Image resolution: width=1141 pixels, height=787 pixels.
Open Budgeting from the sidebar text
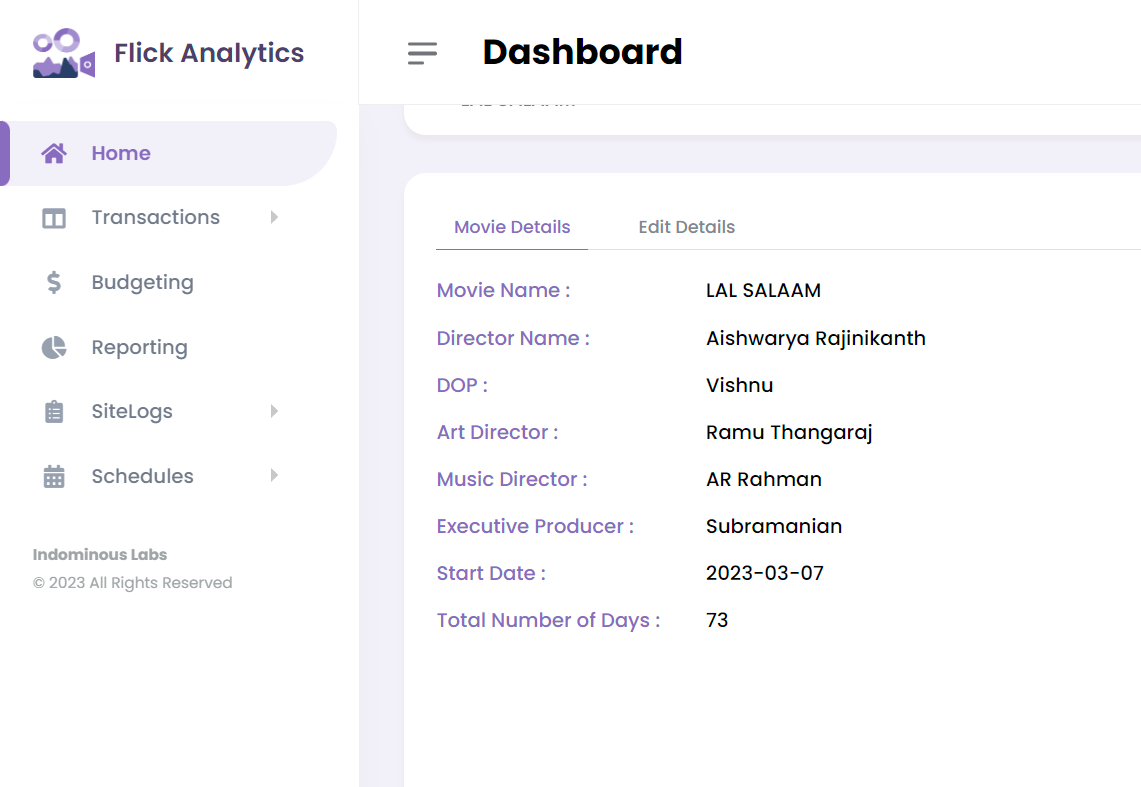tap(142, 283)
